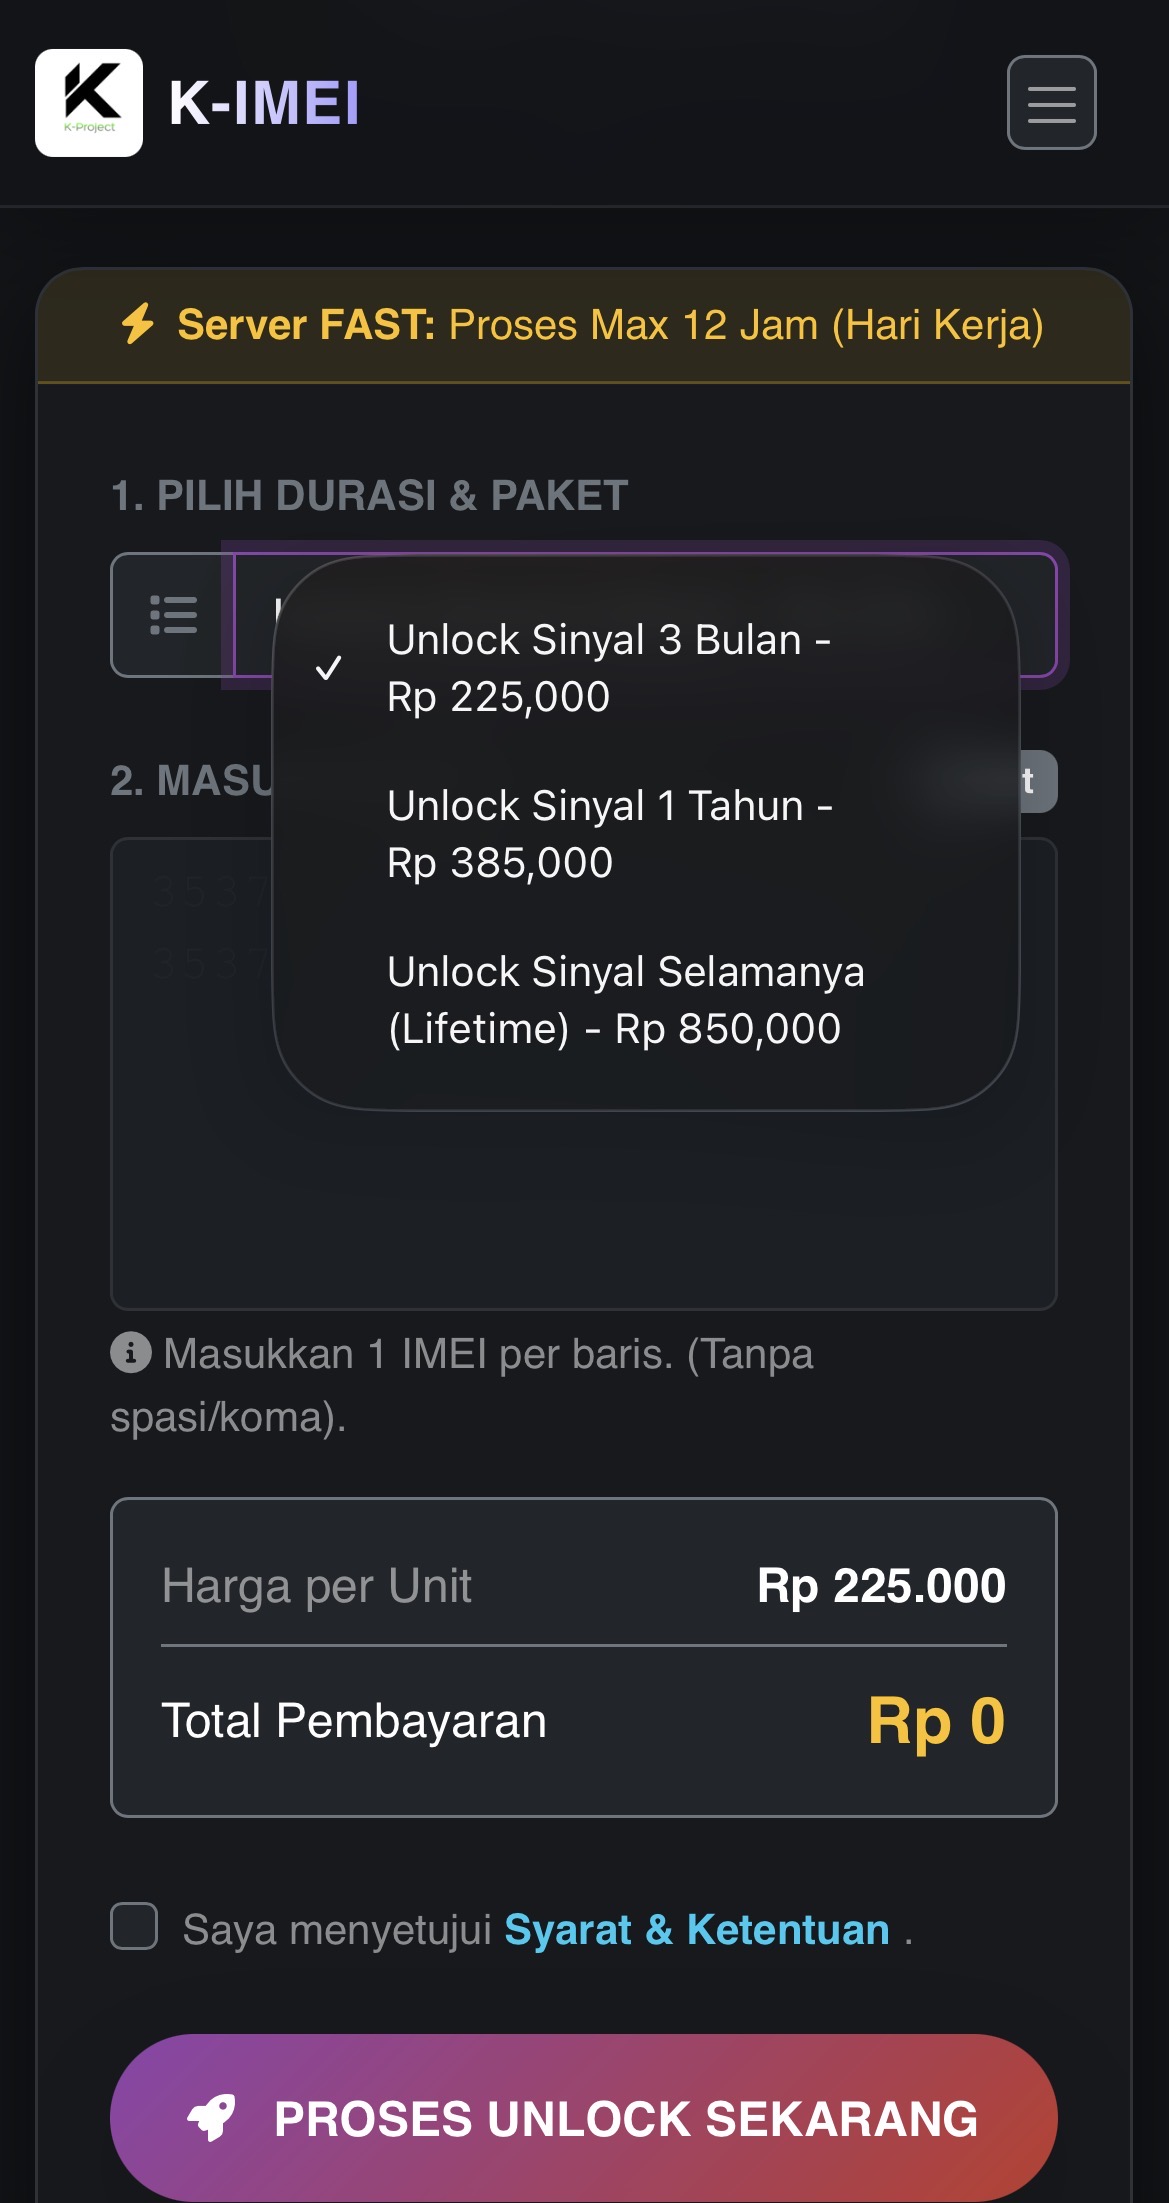Choose Unlock Sinyal 1 Tahun package
The width and height of the screenshot is (1169, 2203).
pos(609,834)
